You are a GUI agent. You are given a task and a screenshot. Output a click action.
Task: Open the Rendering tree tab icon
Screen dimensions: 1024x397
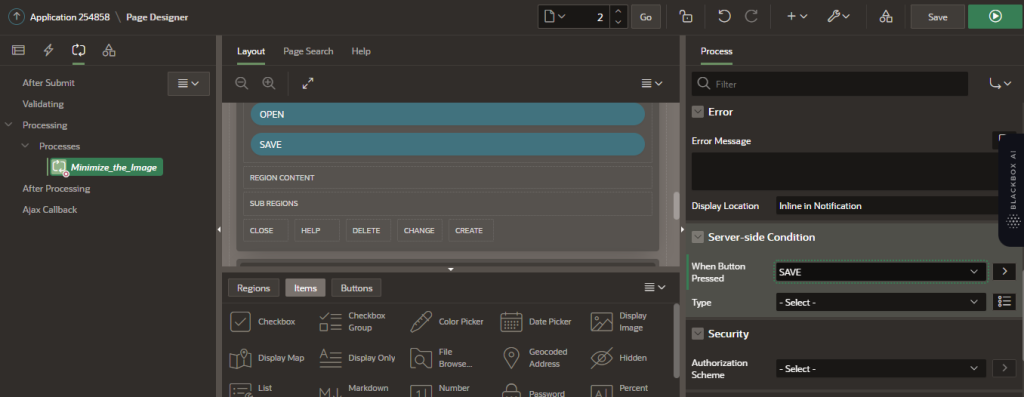(x=18, y=50)
